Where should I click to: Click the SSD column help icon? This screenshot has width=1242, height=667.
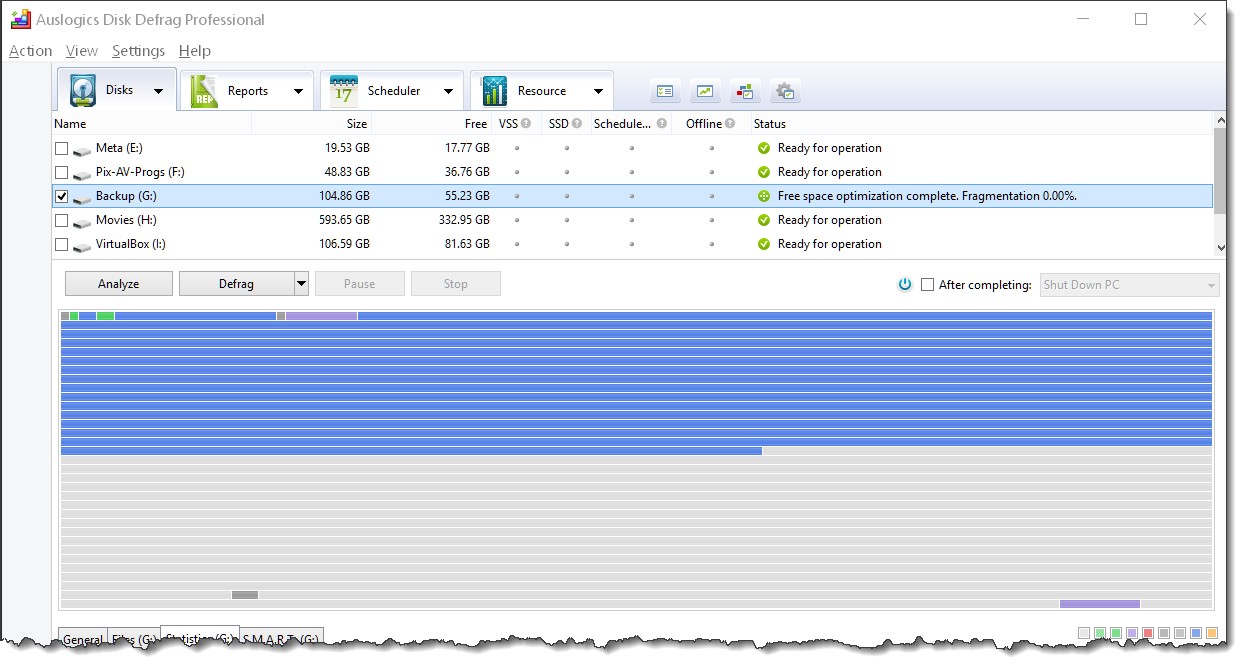[x=577, y=124]
